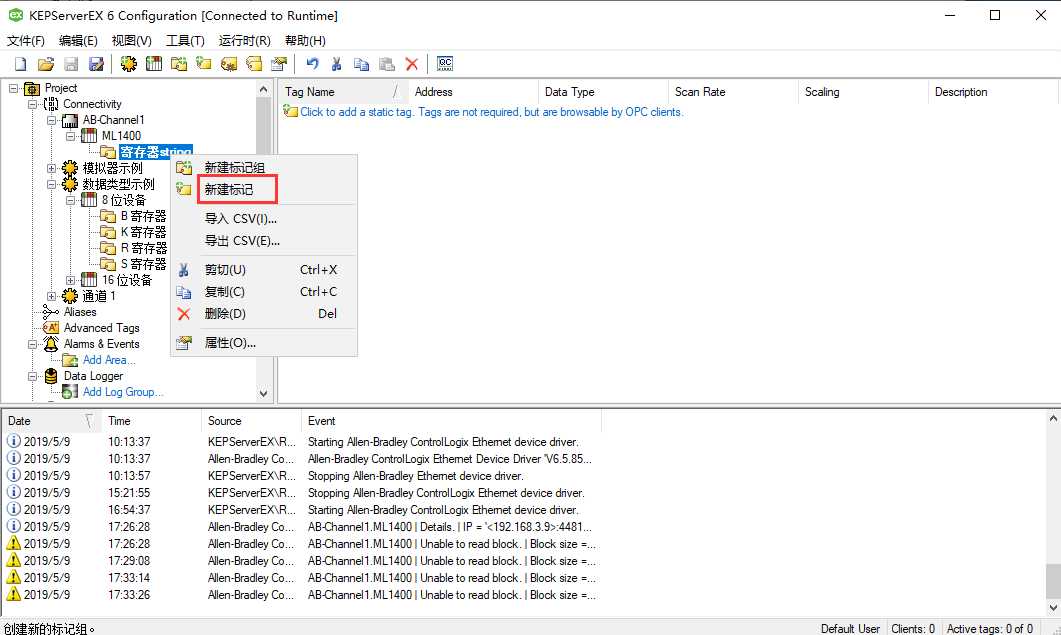Open the 运行时(R) menu
The height and width of the screenshot is (635, 1061).
pyautogui.click(x=244, y=41)
